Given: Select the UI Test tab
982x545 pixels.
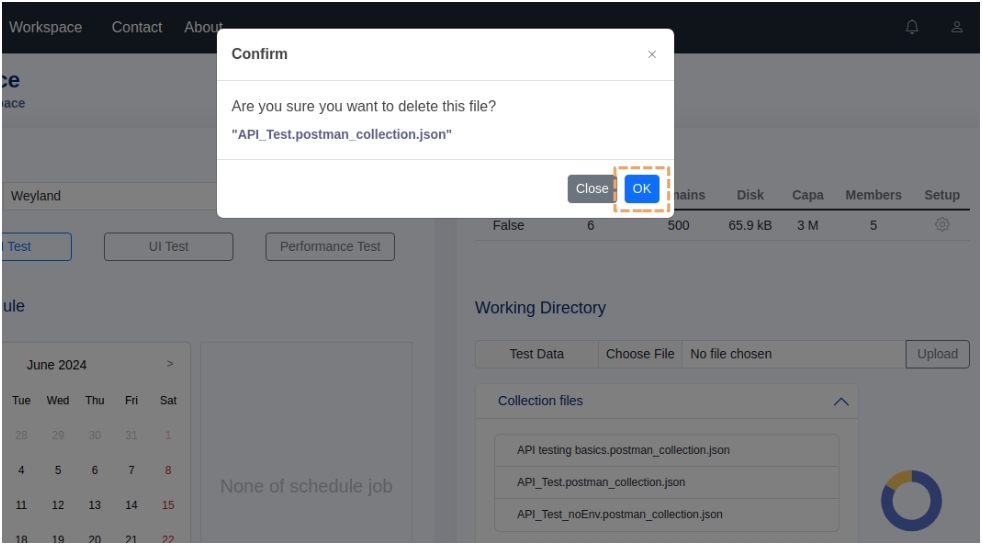Looking at the screenshot, I should 168,247.
